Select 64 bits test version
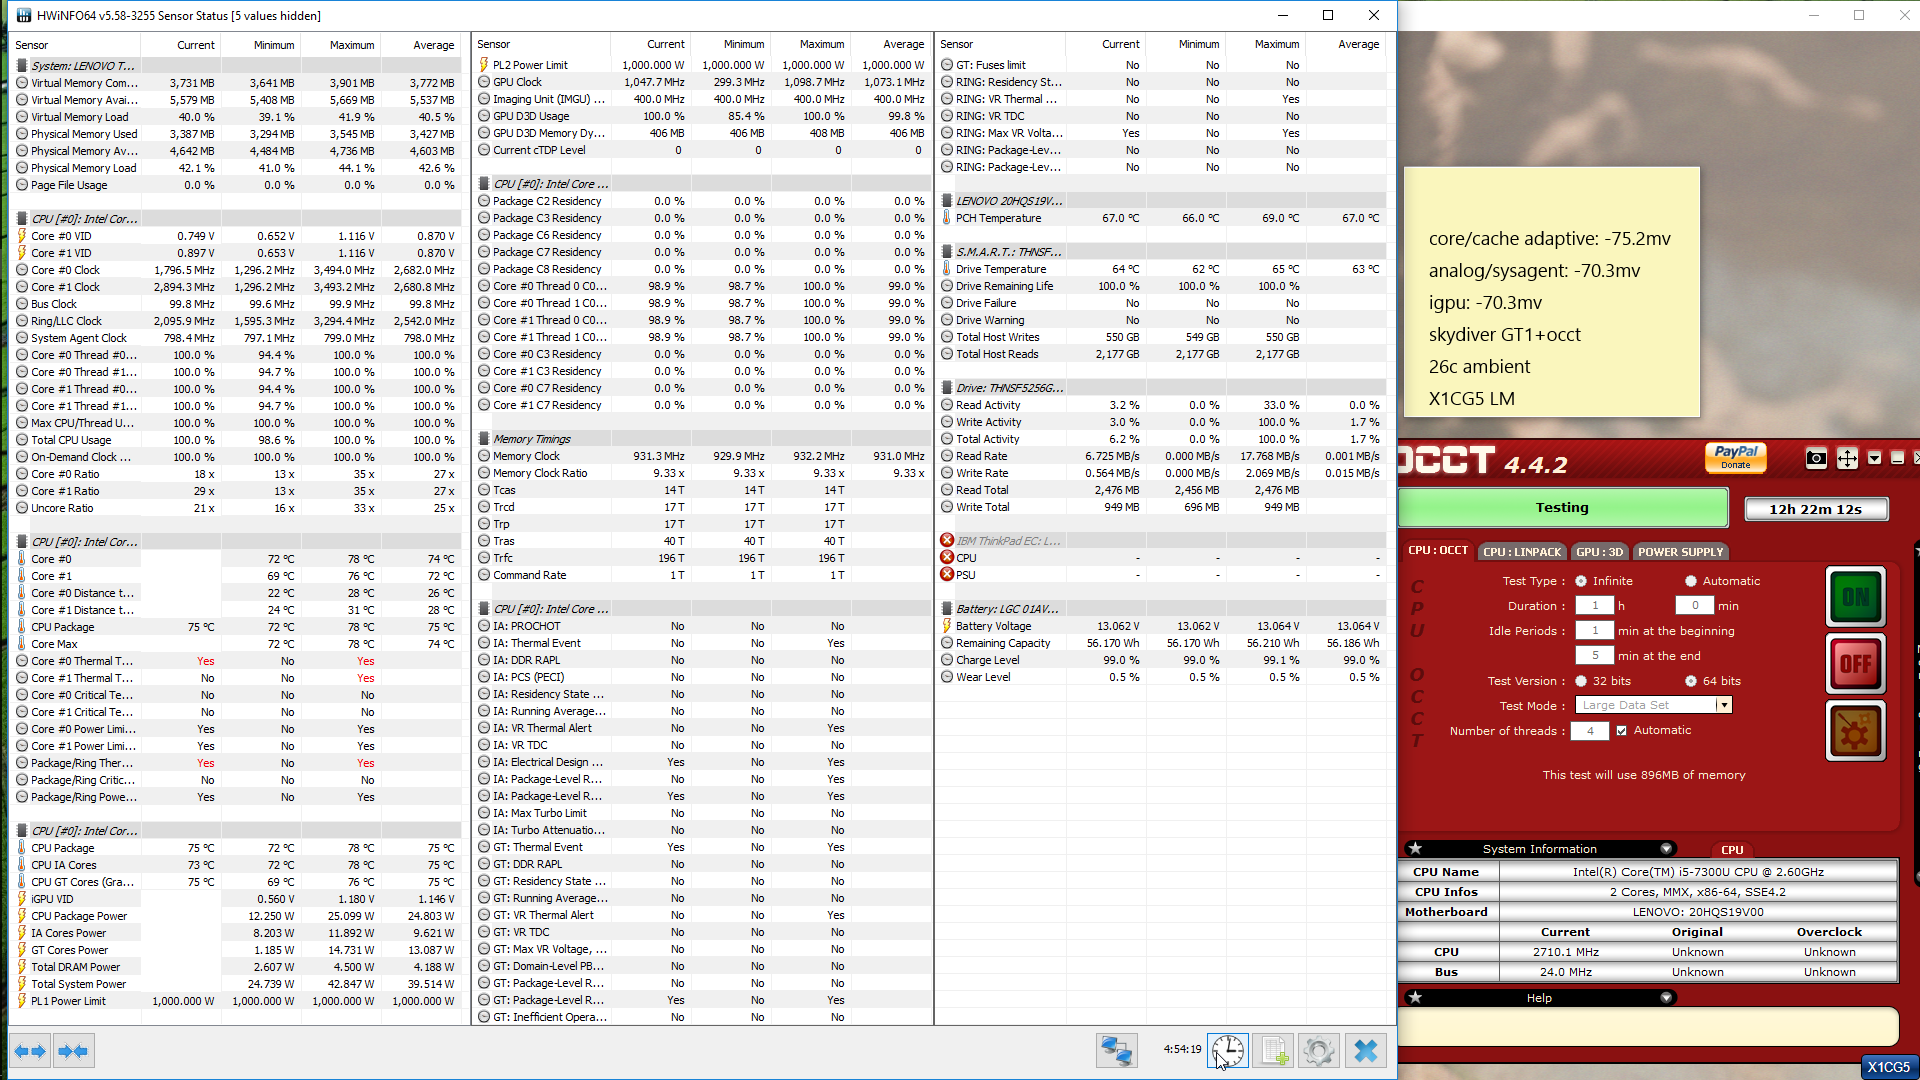Viewport: 1920px width, 1080px height. (x=1691, y=681)
